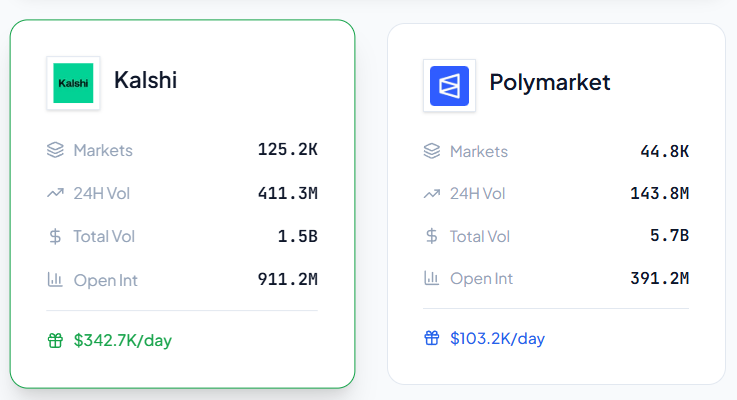
Task: Click the bar chart icon in Polymarket card
Action: coord(431,278)
